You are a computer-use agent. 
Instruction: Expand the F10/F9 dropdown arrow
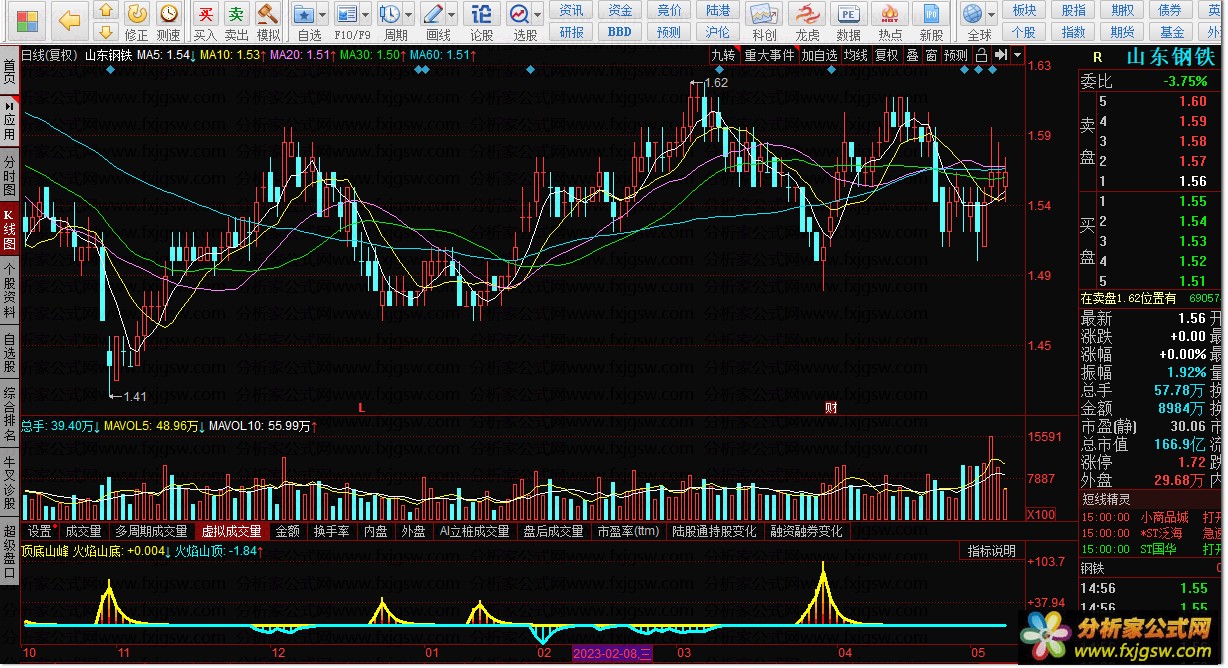click(364, 14)
